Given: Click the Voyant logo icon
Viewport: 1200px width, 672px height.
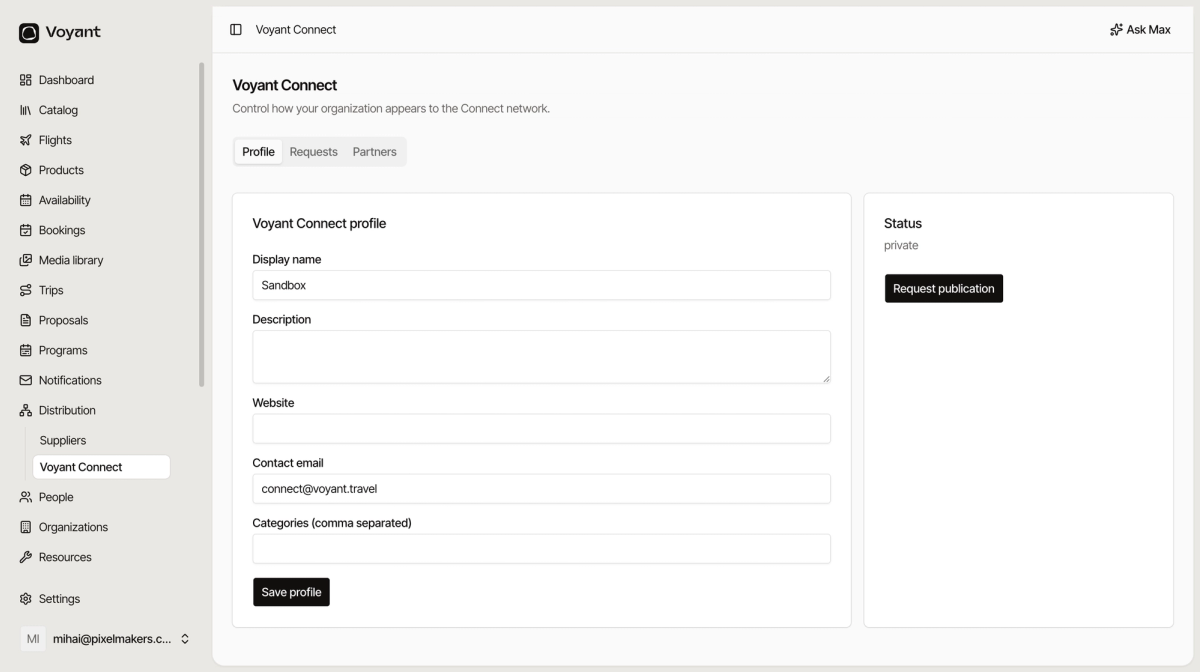Looking at the screenshot, I should [29, 33].
